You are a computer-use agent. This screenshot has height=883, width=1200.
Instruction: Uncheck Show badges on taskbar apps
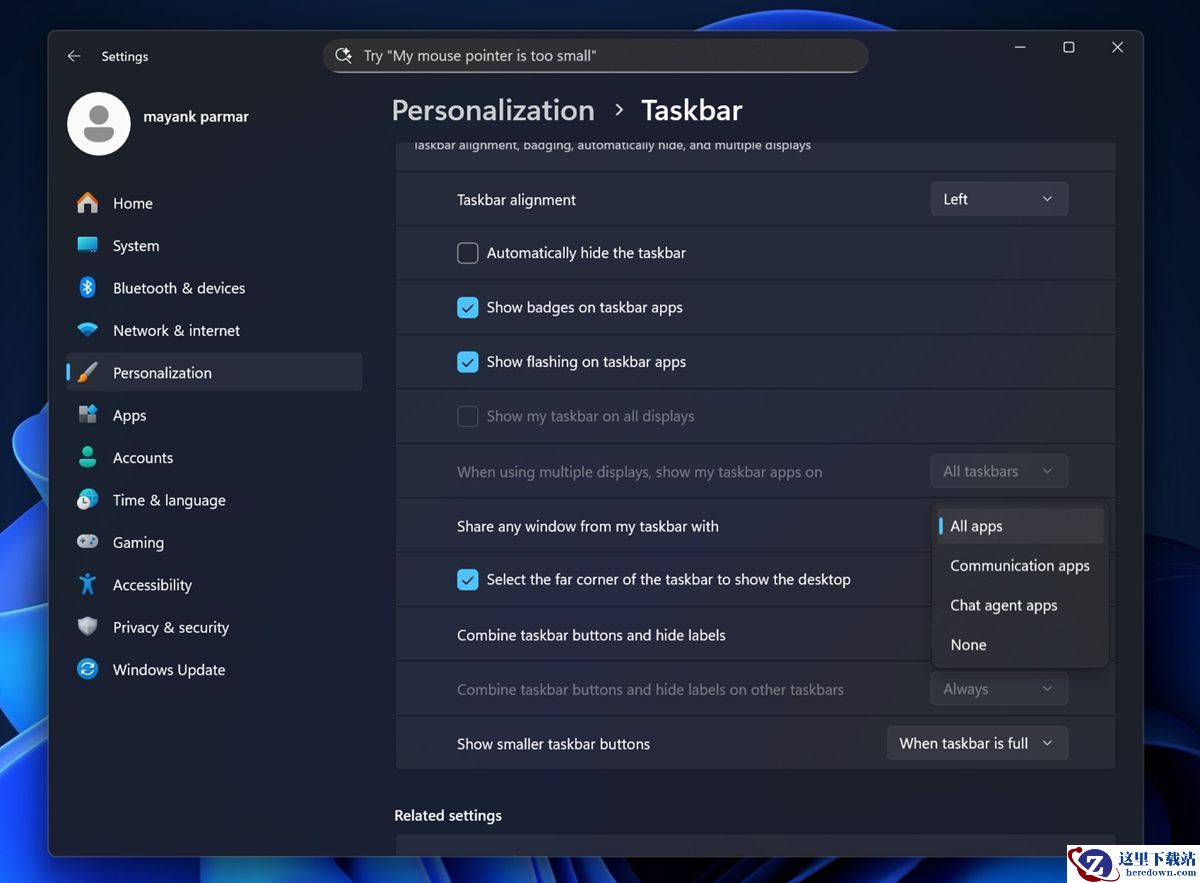(467, 308)
